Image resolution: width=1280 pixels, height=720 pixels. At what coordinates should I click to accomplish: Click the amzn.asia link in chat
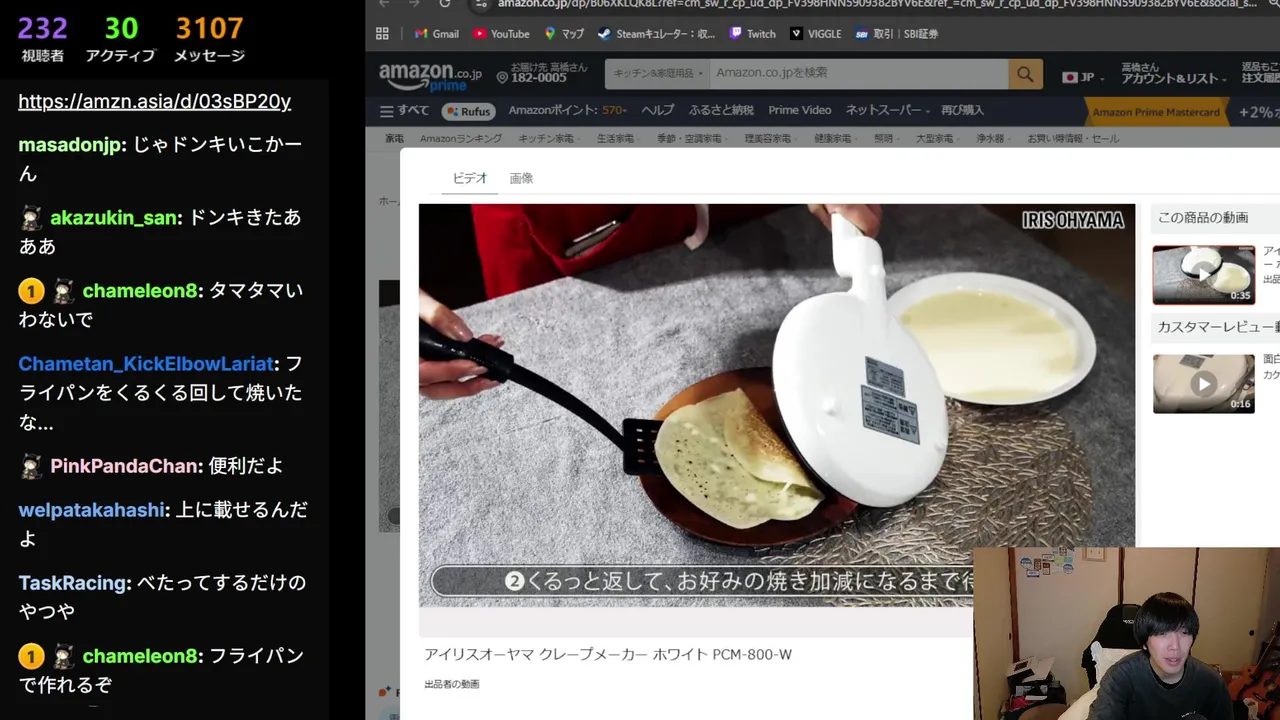point(155,101)
